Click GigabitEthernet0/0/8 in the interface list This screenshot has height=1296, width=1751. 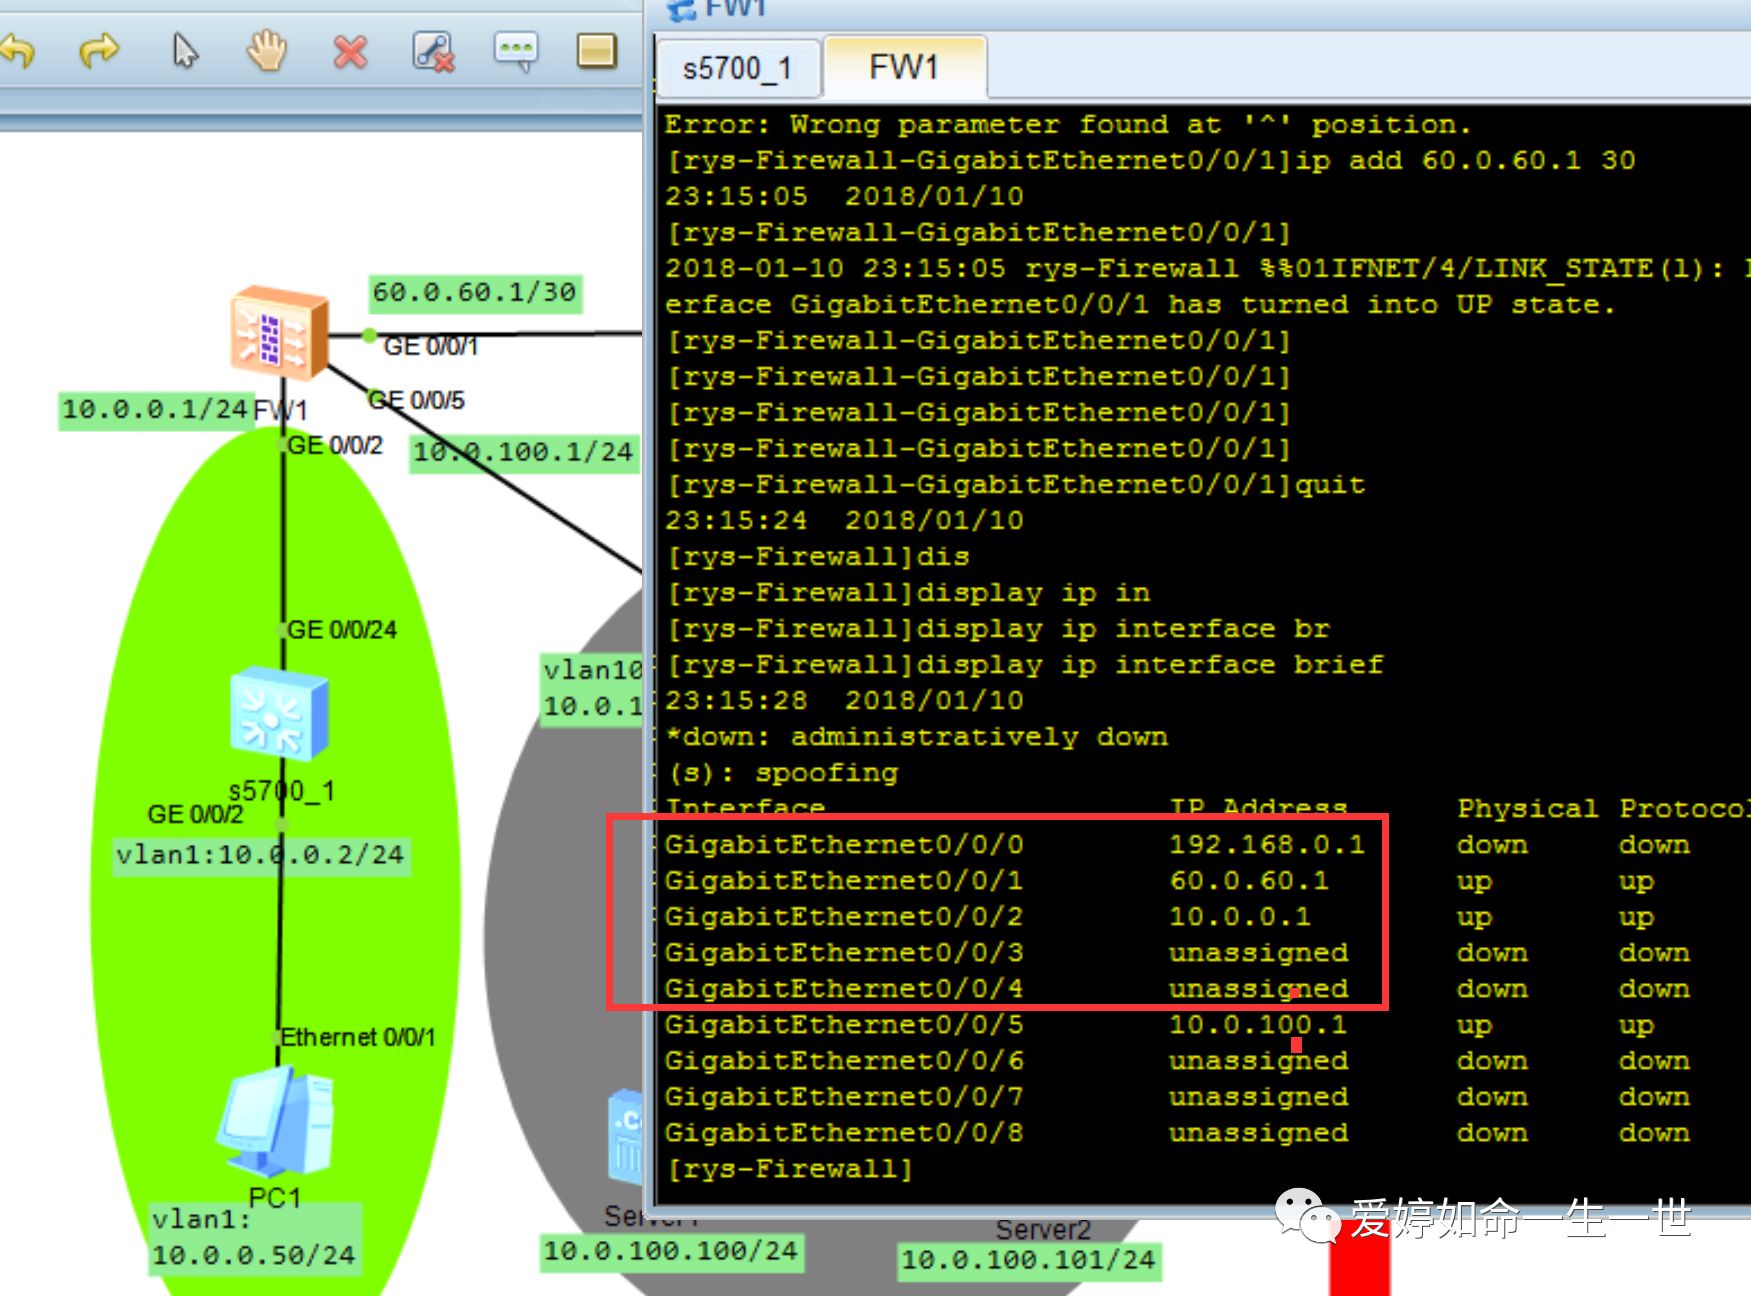(844, 1132)
